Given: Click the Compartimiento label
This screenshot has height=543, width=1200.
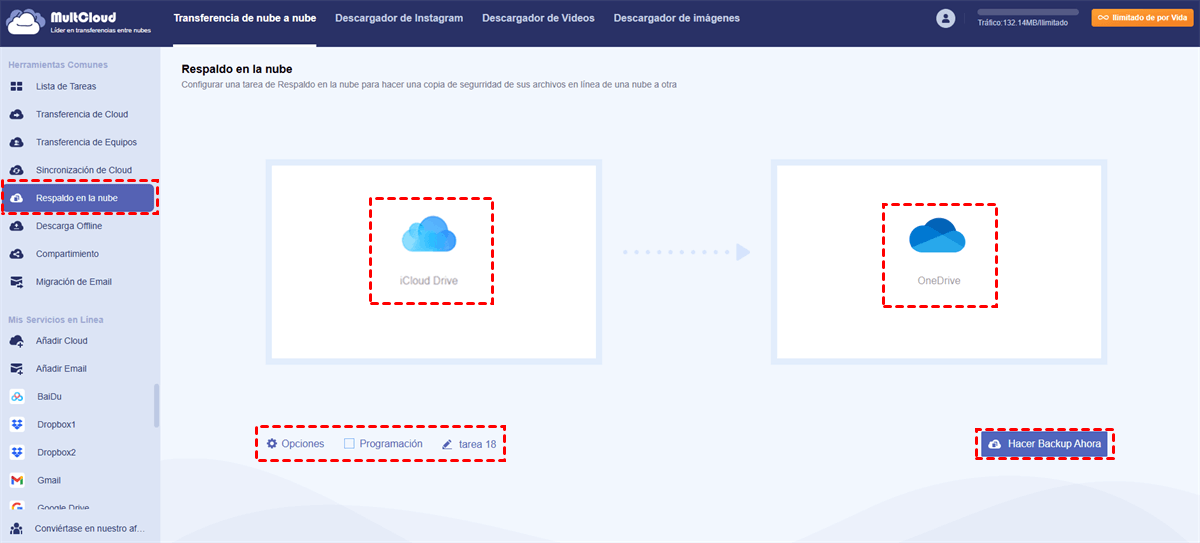Looking at the screenshot, I should tap(67, 254).
